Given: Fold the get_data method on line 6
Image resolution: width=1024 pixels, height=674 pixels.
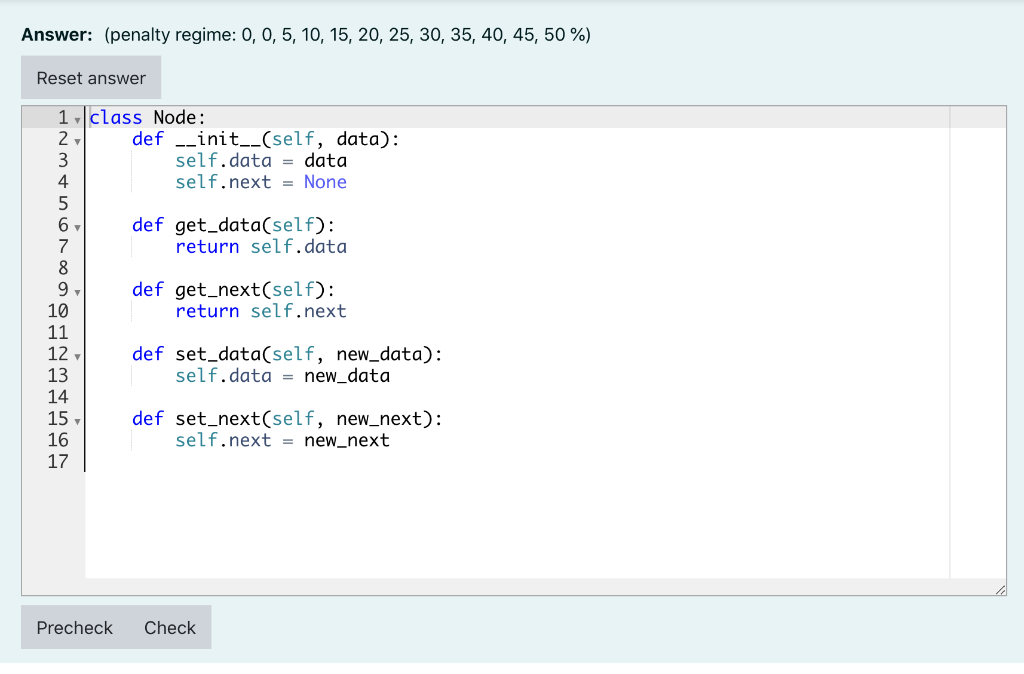Looking at the screenshot, I should pyautogui.click(x=77, y=228).
